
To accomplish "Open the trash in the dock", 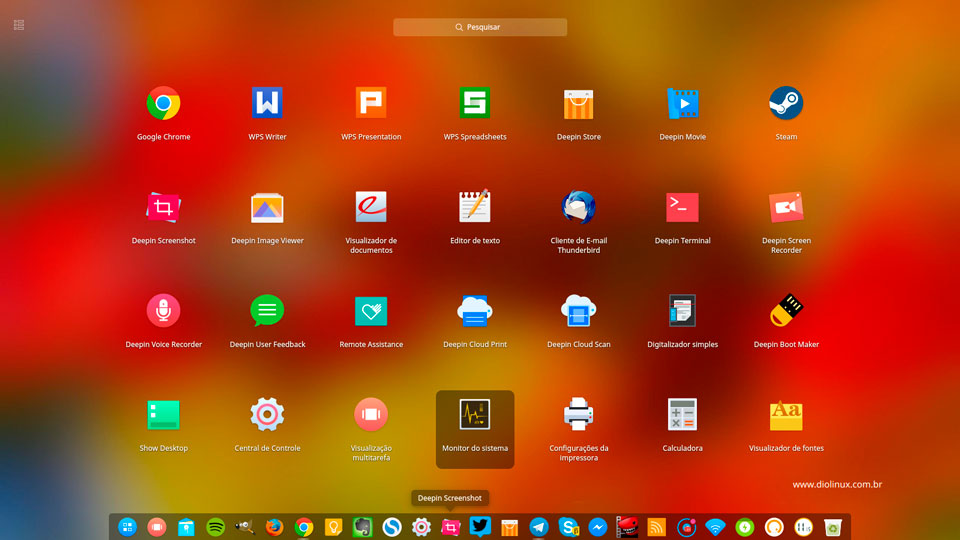I will tap(833, 527).
